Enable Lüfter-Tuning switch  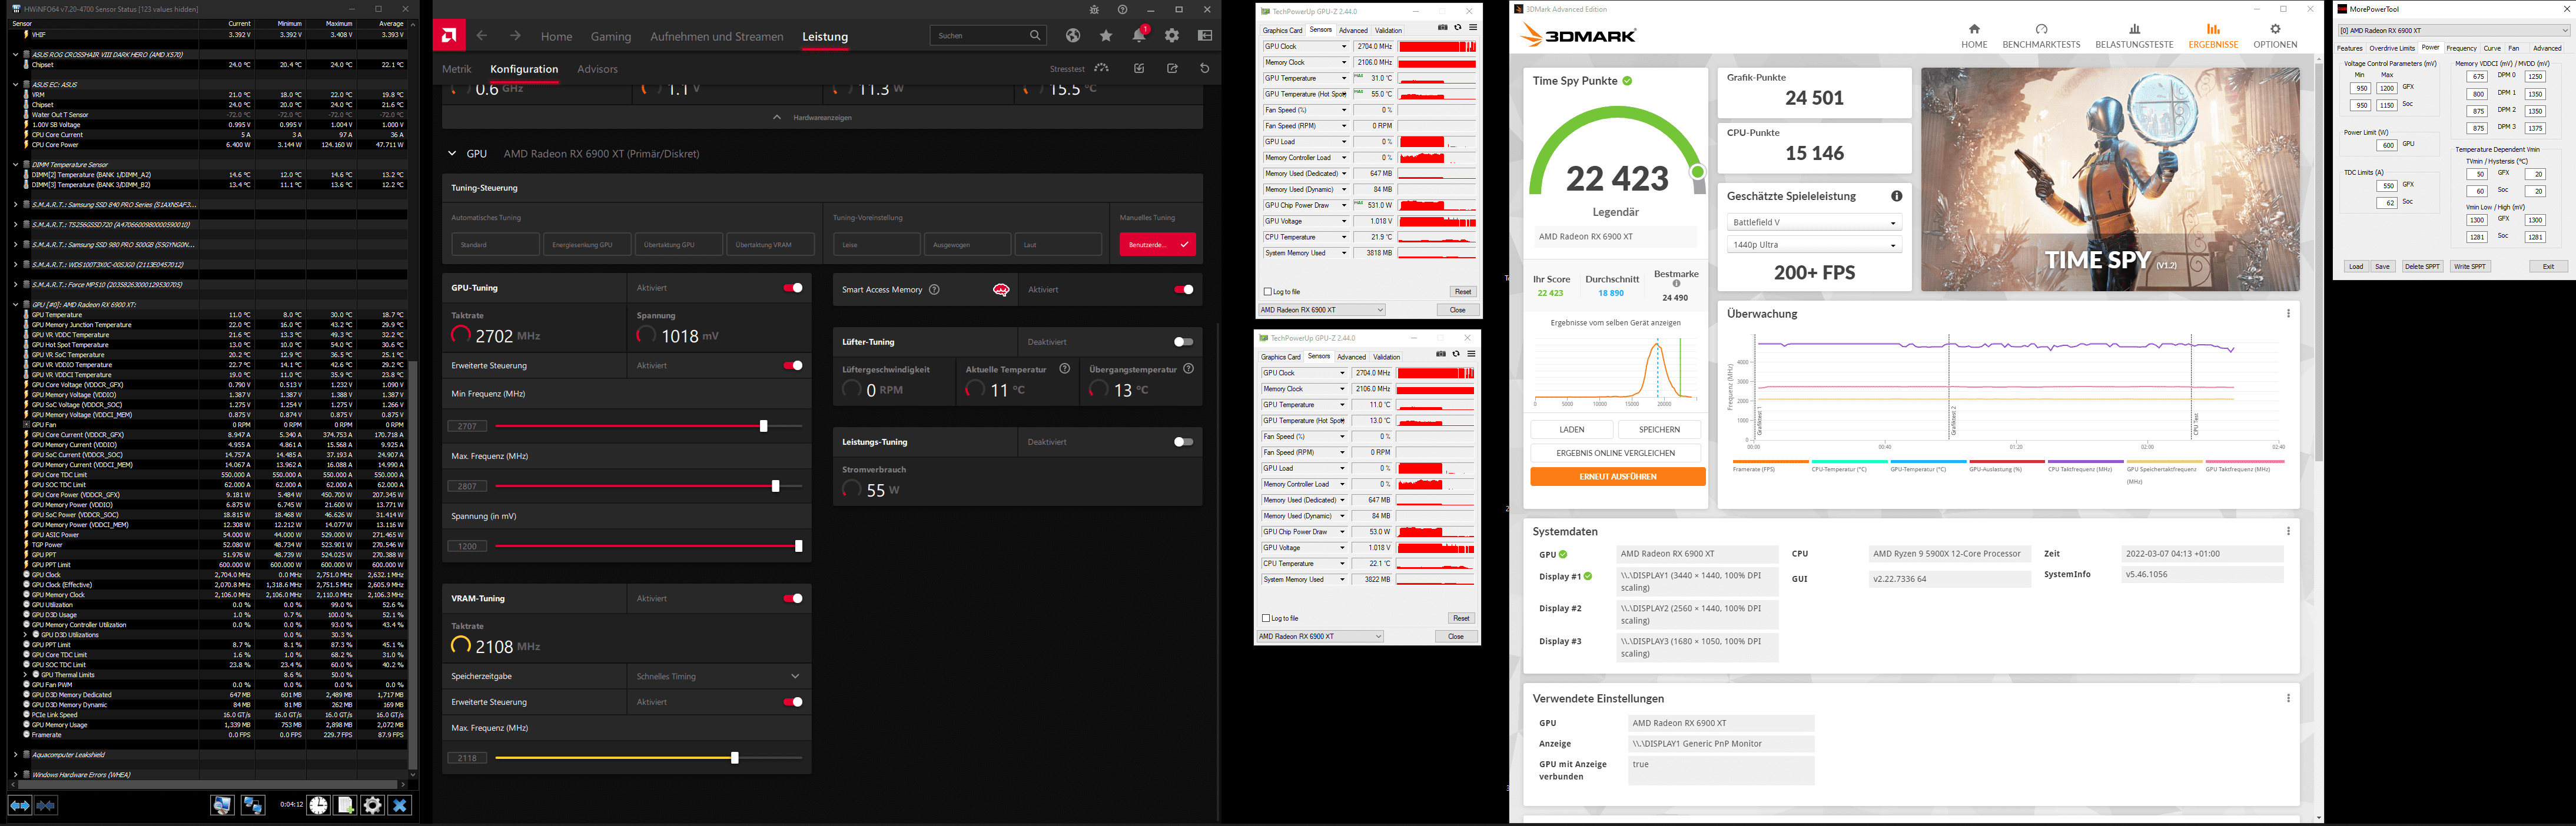(x=1183, y=342)
